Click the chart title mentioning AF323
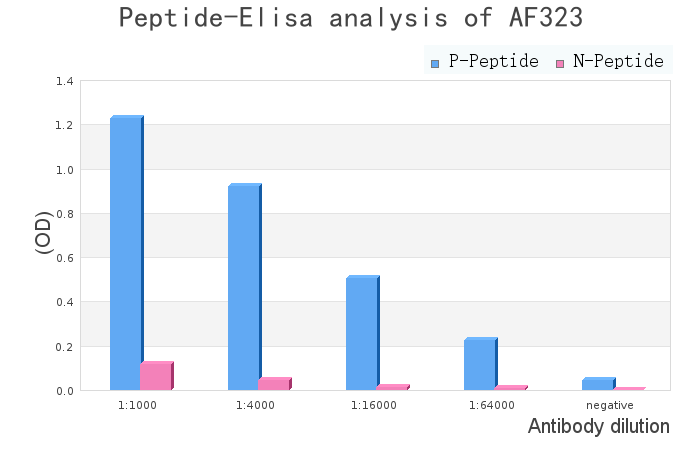Image resolution: width=700 pixels, height=450 pixels. click(350, 18)
